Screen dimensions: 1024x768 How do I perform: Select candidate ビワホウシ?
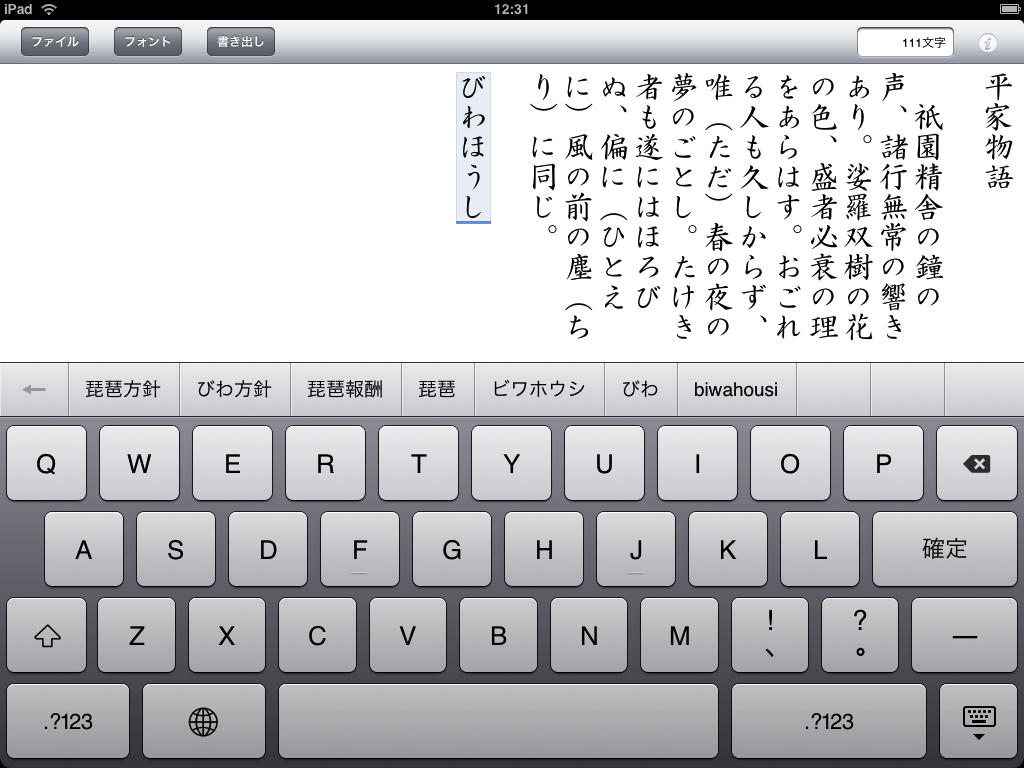(539, 389)
